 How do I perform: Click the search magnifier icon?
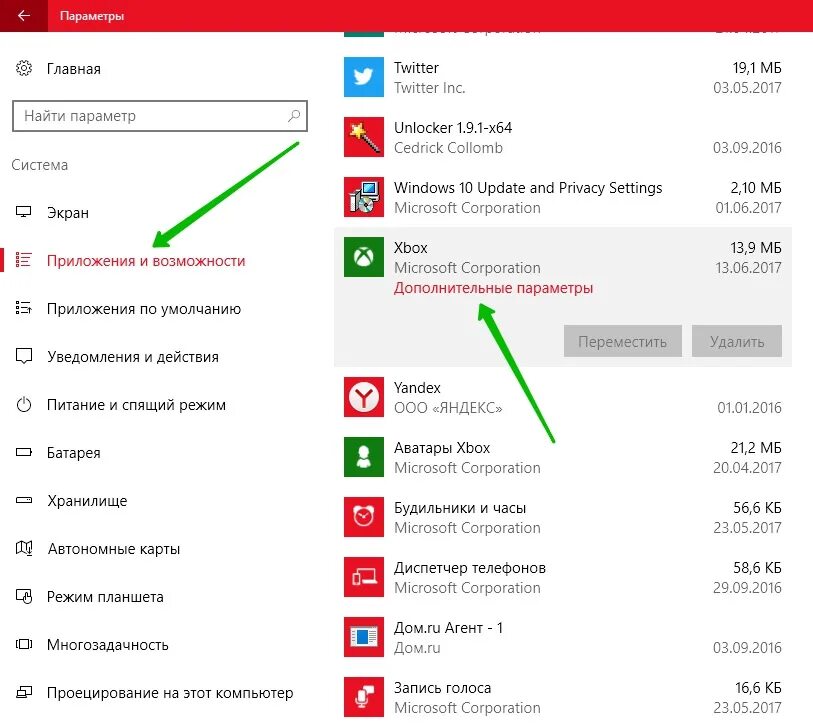click(294, 115)
